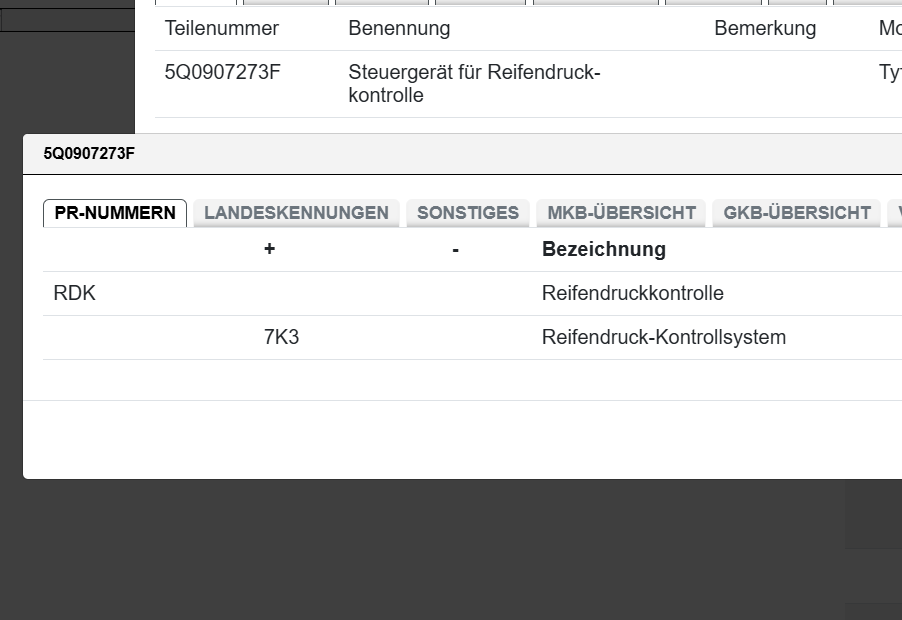
Task: Open the LANDESKENNUNGEN tab
Action: tap(296, 213)
